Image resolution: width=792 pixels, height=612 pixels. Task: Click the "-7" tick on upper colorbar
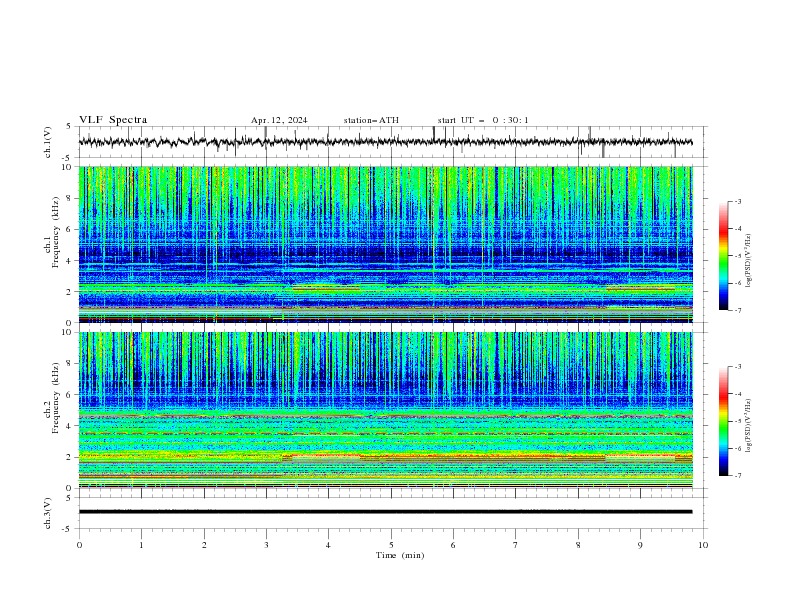pyautogui.click(x=738, y=310)
